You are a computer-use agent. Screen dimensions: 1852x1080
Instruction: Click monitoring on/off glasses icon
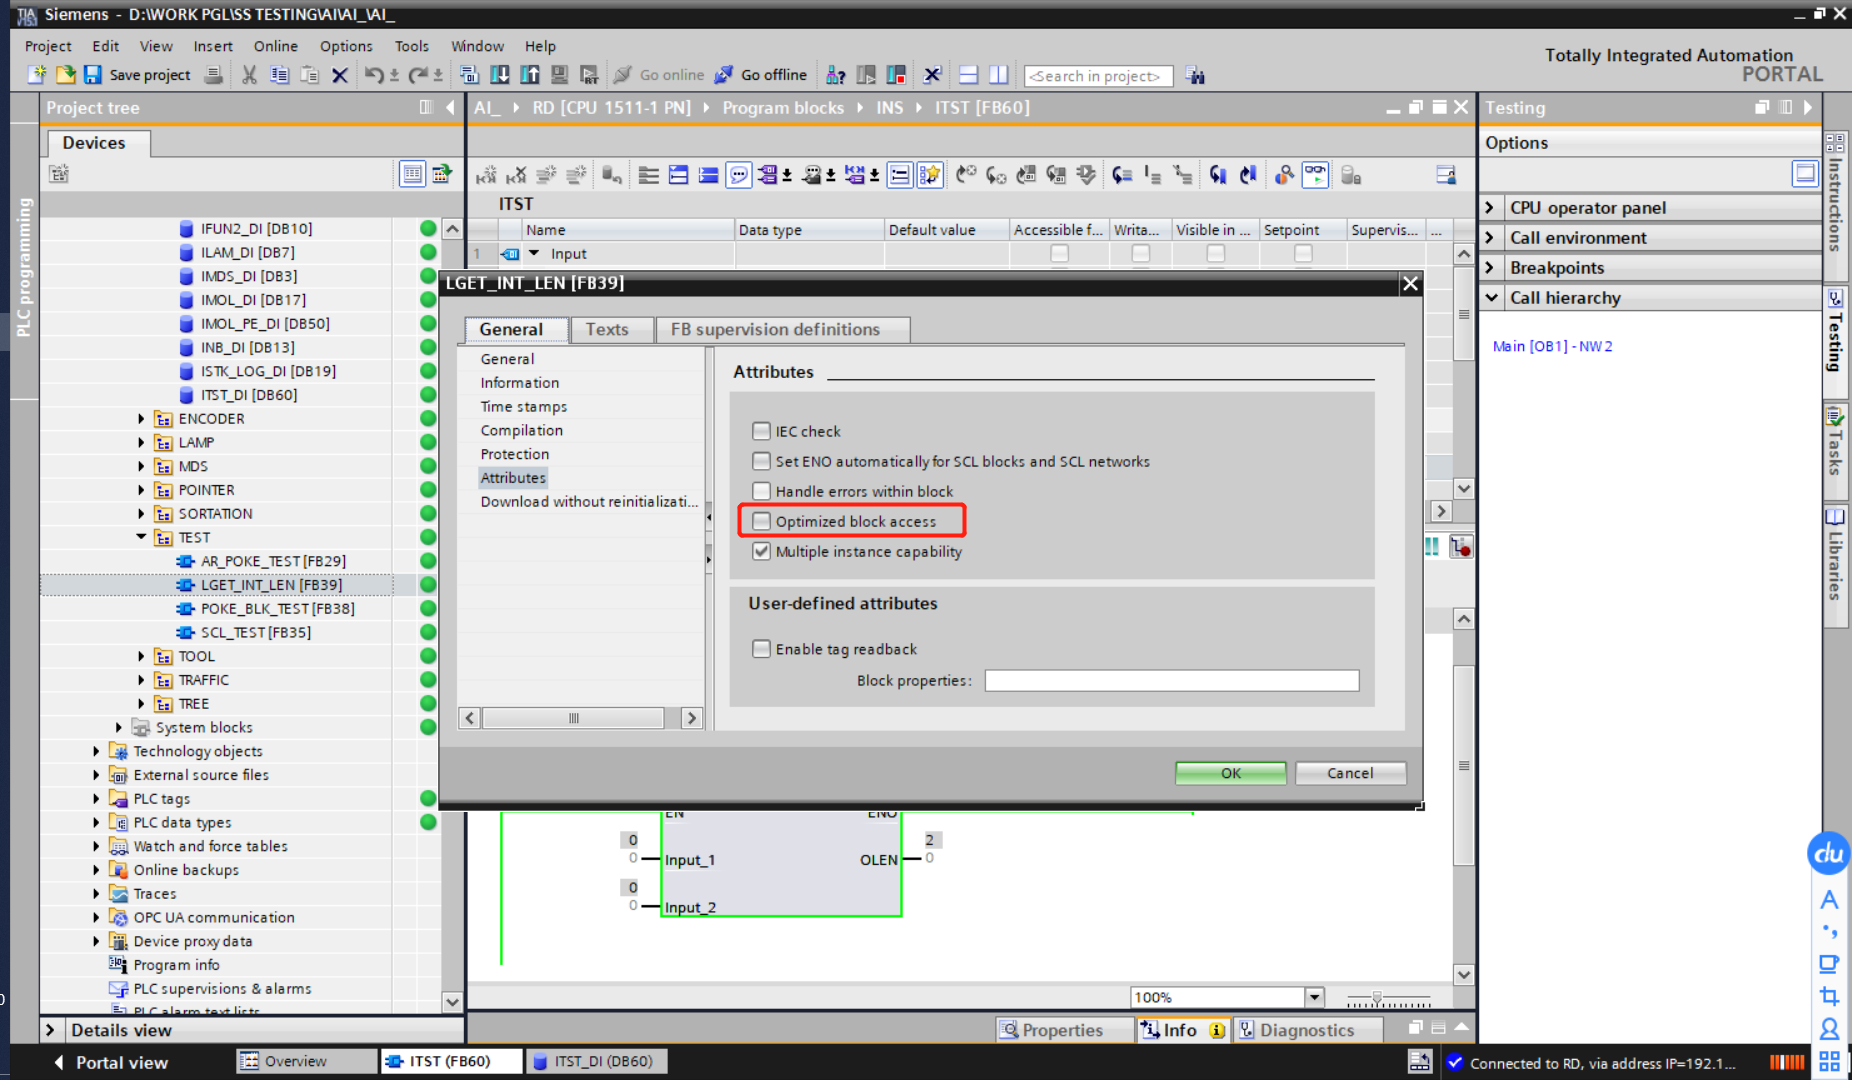tap(1315, 175)
